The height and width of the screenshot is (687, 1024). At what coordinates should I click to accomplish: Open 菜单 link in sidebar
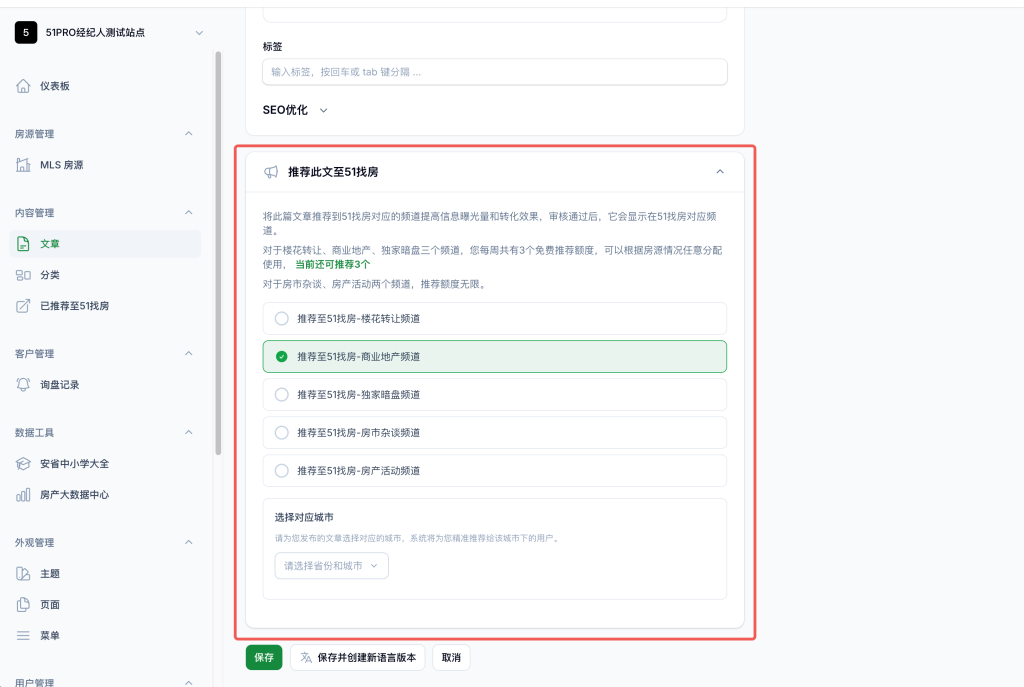(x=105, y=635)
